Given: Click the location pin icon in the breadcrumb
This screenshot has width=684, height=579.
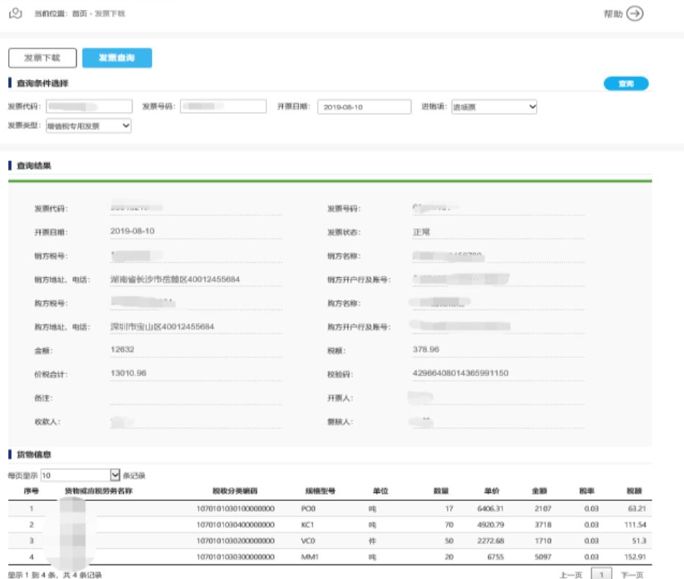Looking at the screenshot, I should pos(14,12).
